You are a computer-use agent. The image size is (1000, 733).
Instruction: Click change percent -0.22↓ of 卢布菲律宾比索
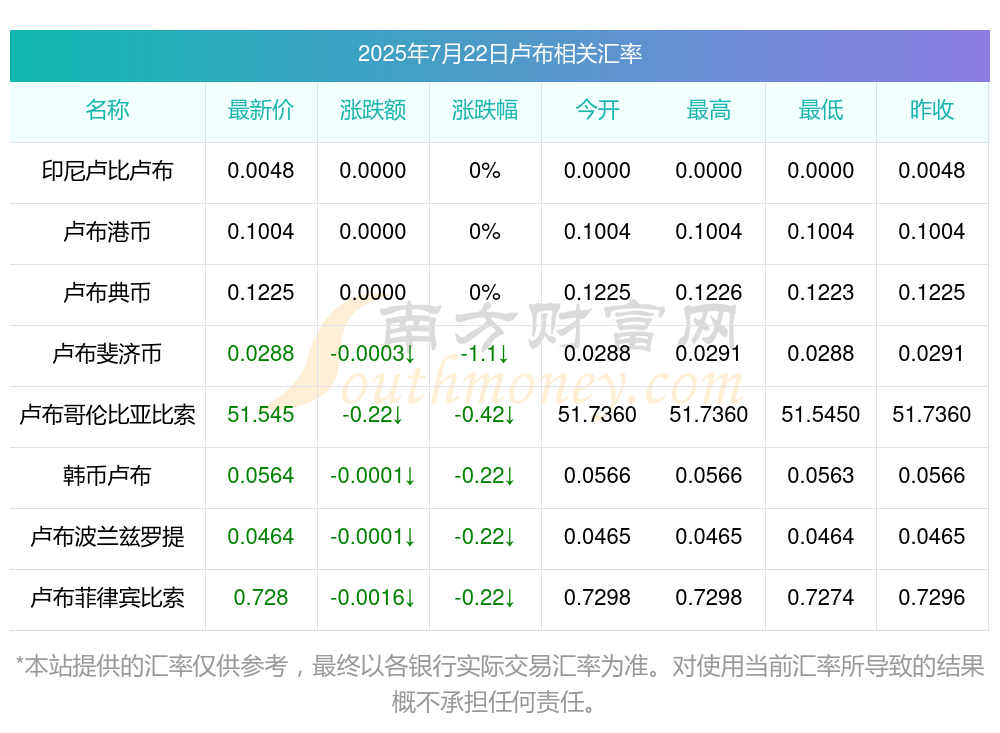click(485, 598)
